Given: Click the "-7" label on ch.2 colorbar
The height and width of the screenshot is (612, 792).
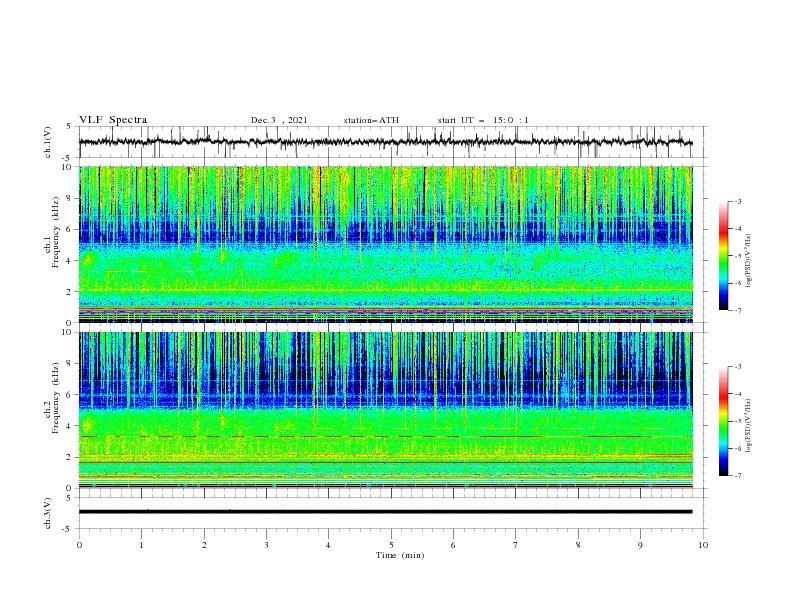Looking at the screenshot, I should tap(738, 476).
